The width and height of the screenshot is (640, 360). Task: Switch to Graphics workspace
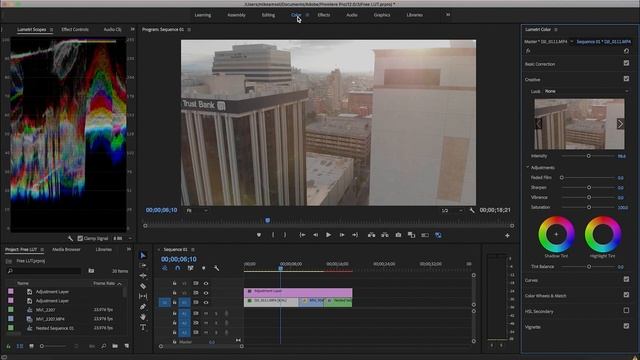(x=382, y=15)
